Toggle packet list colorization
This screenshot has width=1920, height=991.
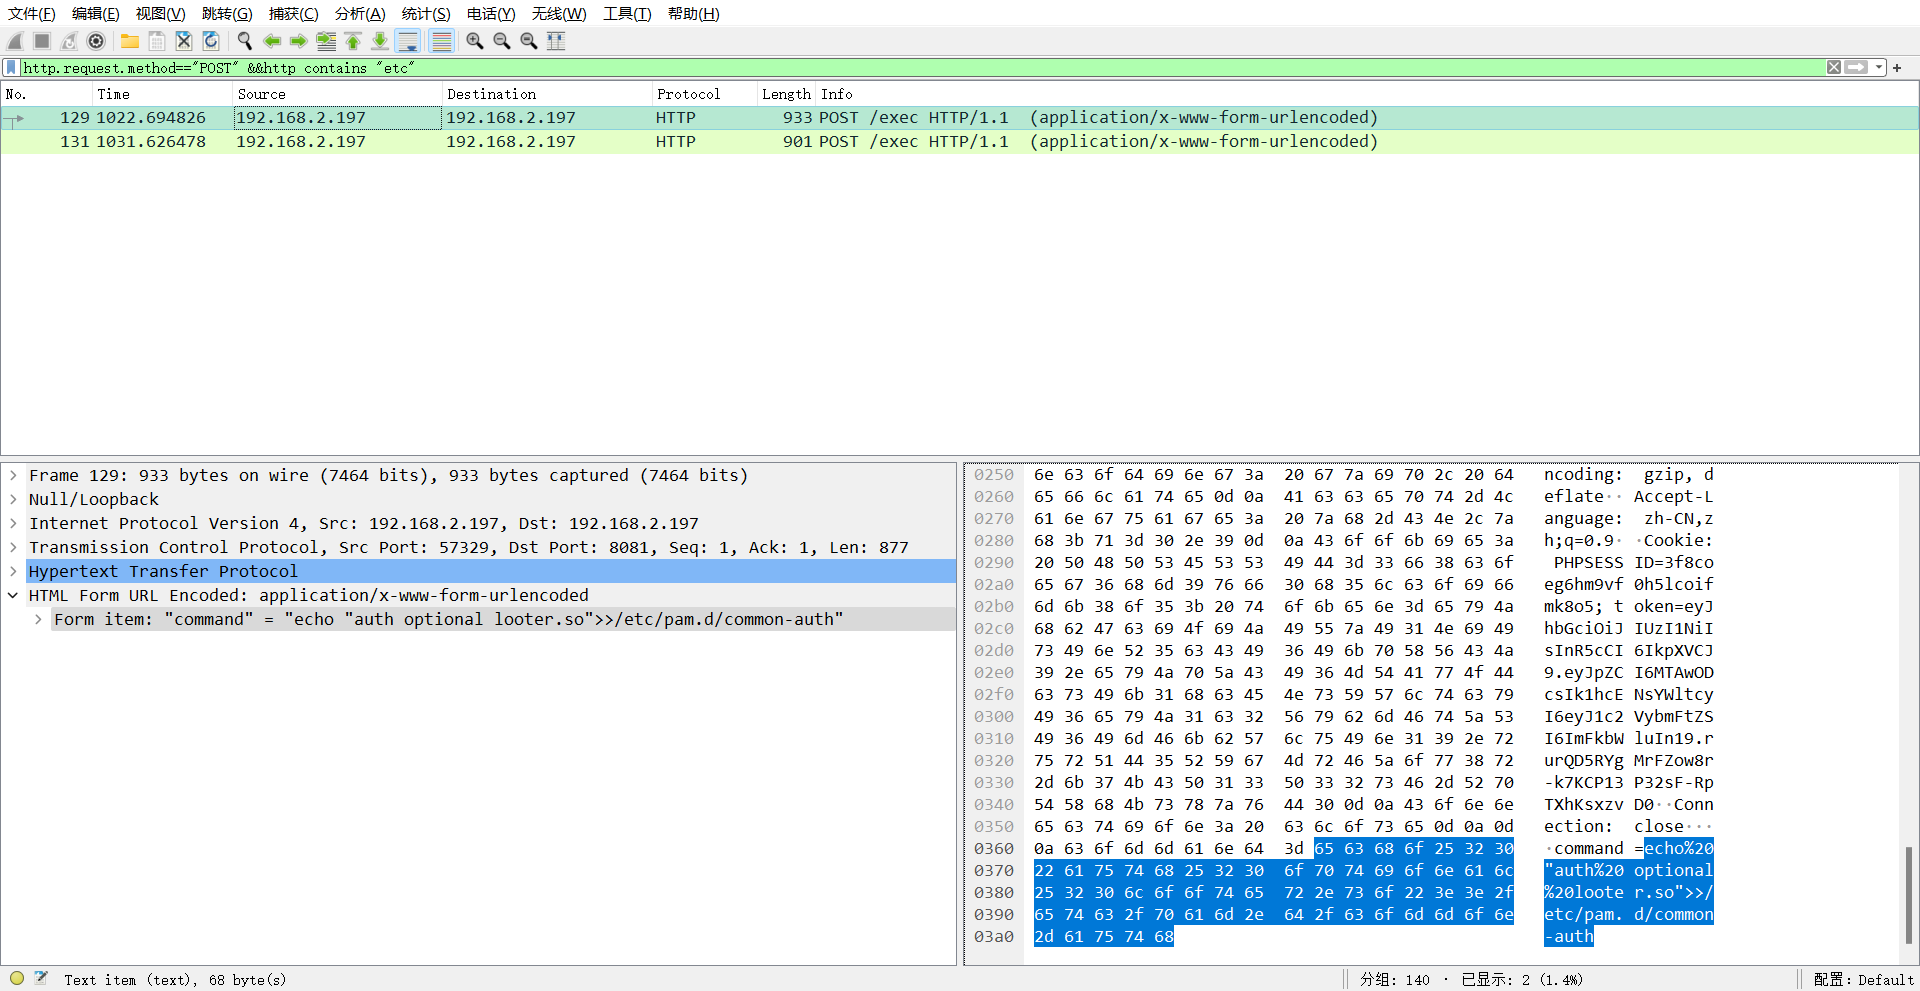click(x=441, y=41)
